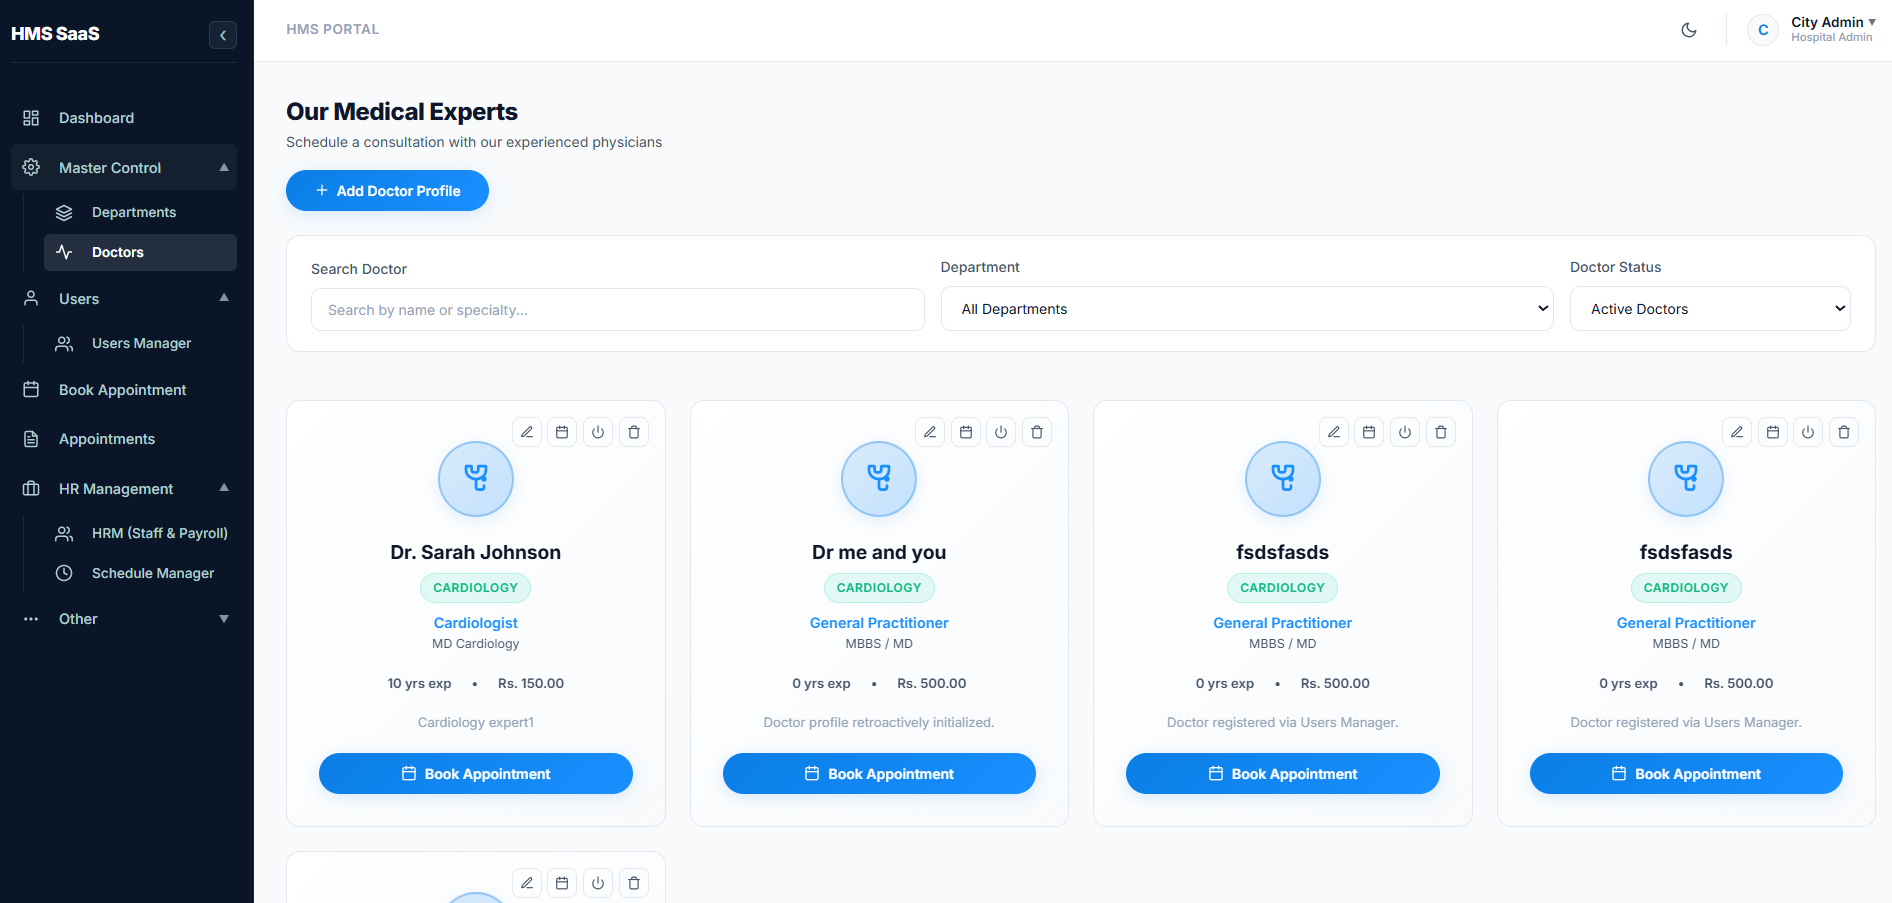Book Appointment with Dr me and you

879,774
